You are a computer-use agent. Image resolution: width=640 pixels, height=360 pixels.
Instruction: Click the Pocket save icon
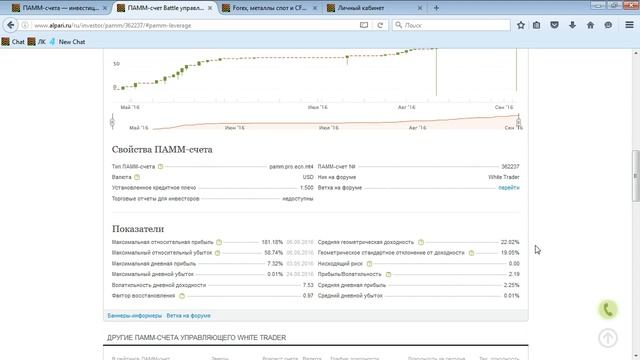[554, 25]
